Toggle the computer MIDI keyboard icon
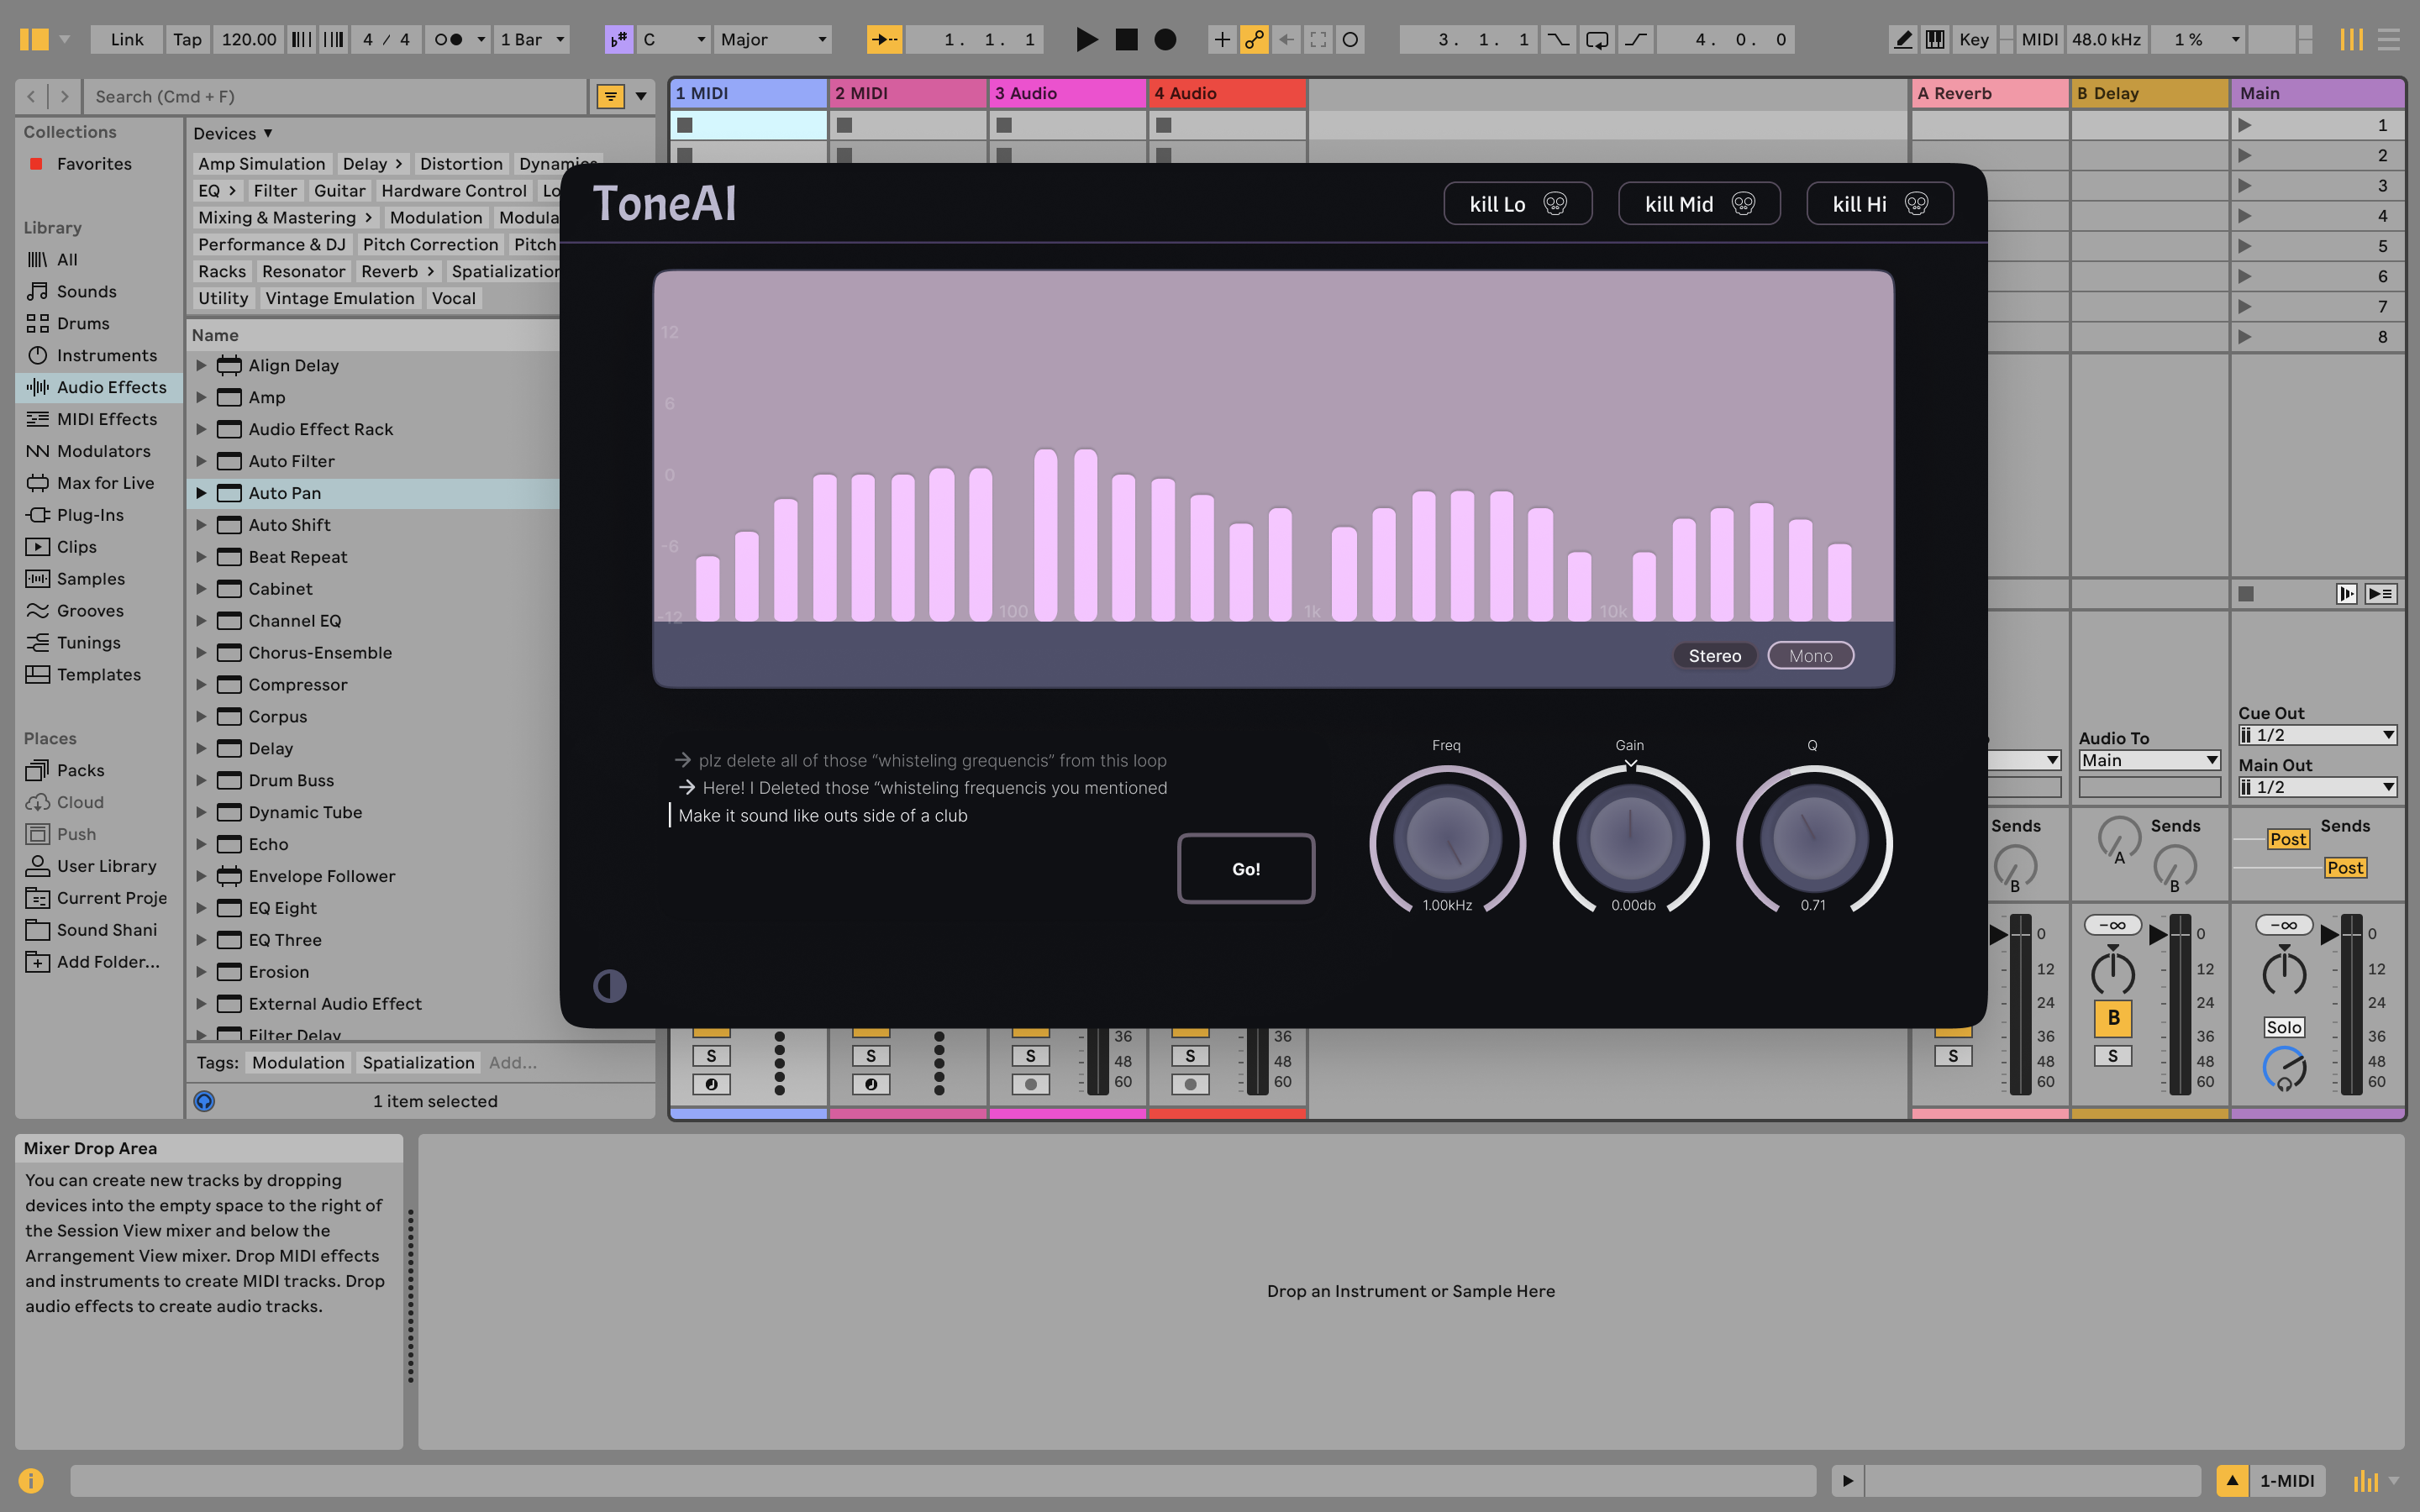The image size is (2420, 1512). tap(1935, 39)
